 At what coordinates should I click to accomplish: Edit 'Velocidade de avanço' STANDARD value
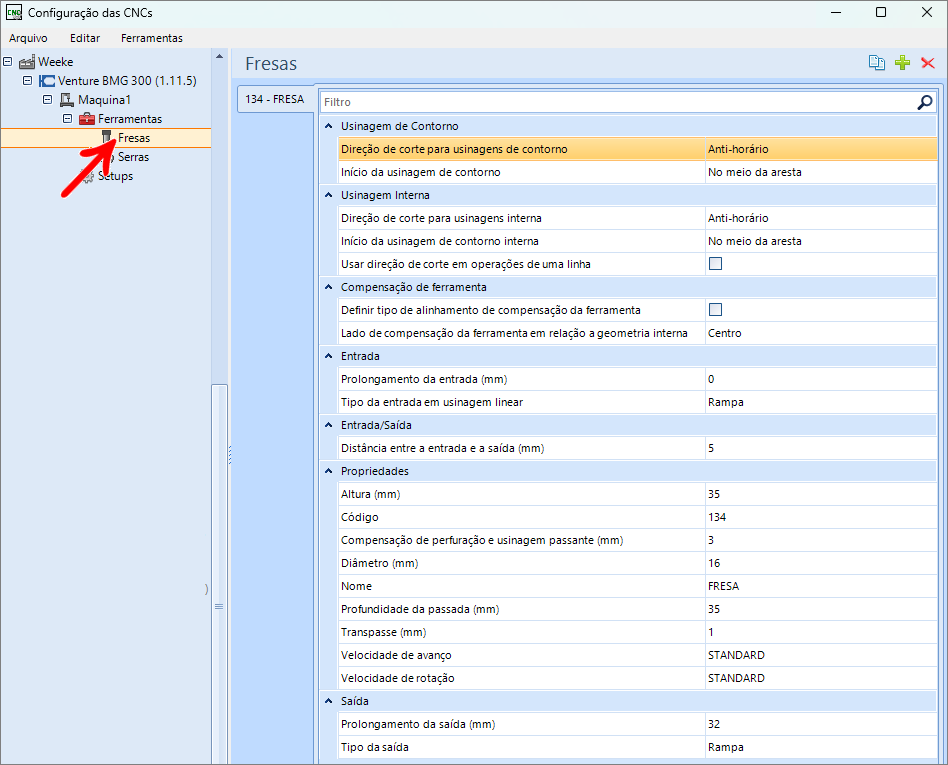click(820, 655)
